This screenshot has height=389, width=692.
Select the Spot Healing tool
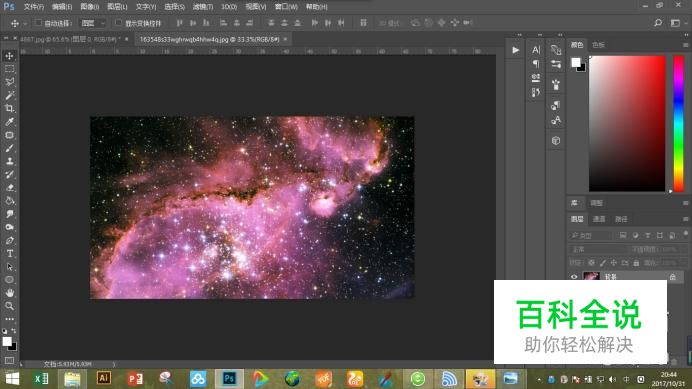pos(9,135)
